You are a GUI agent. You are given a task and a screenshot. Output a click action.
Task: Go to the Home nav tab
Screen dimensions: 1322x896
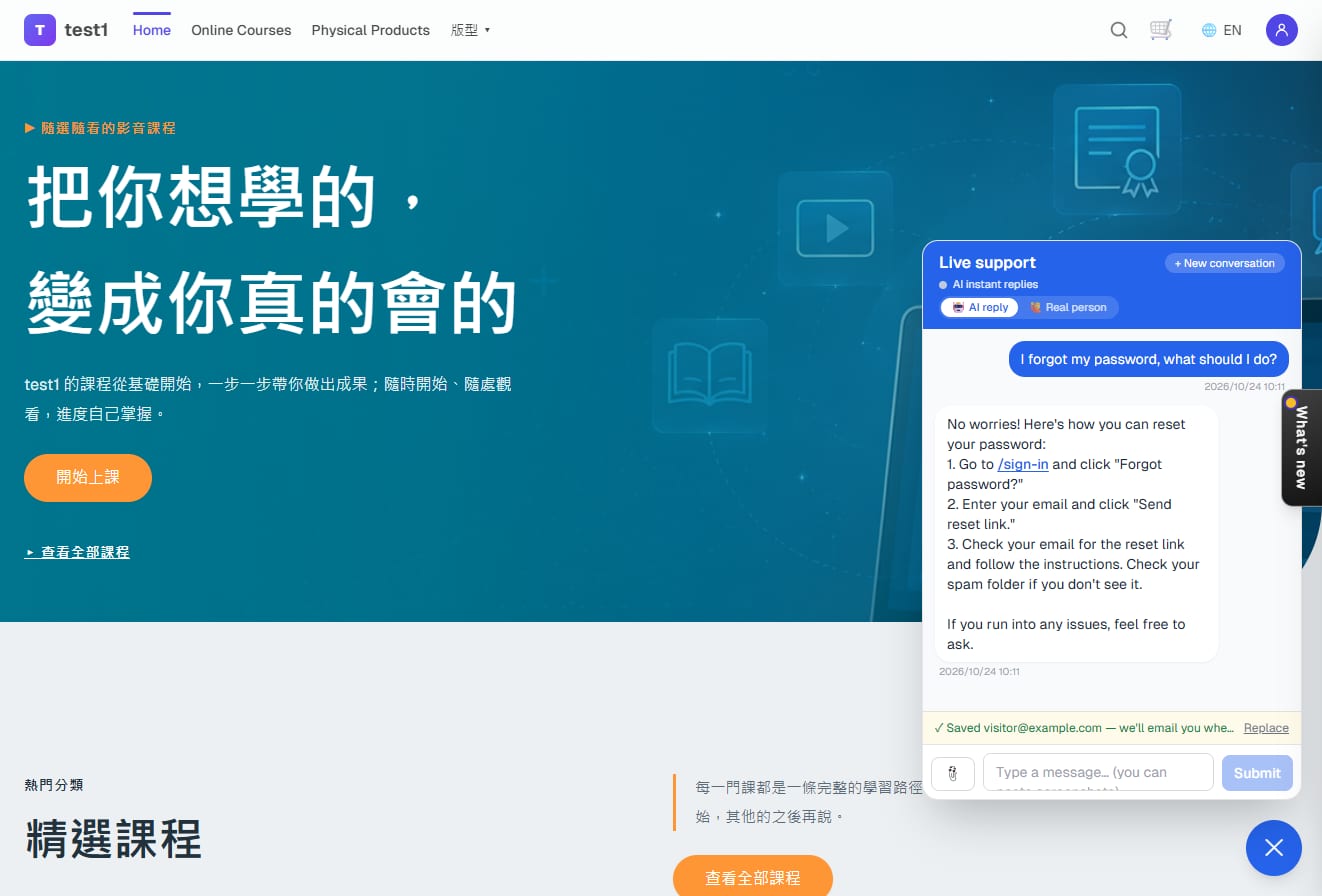[x=152, y=30]
